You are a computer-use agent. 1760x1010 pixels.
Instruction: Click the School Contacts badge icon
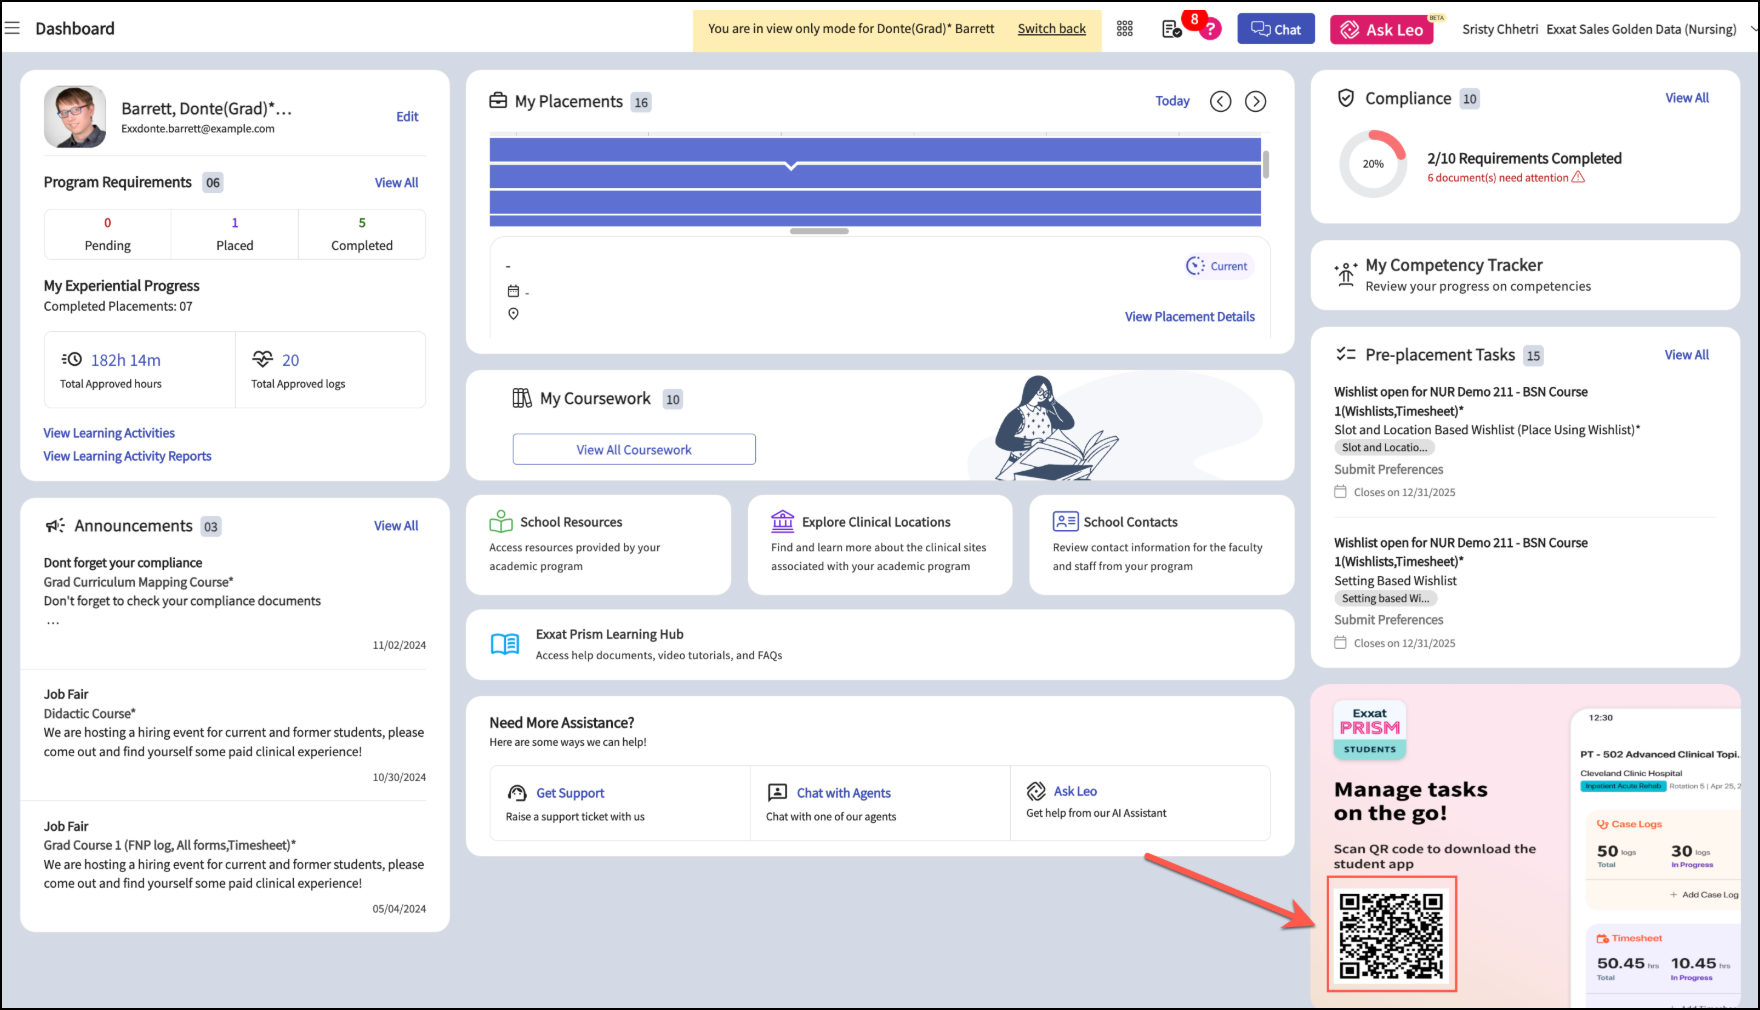(1064, 521)
